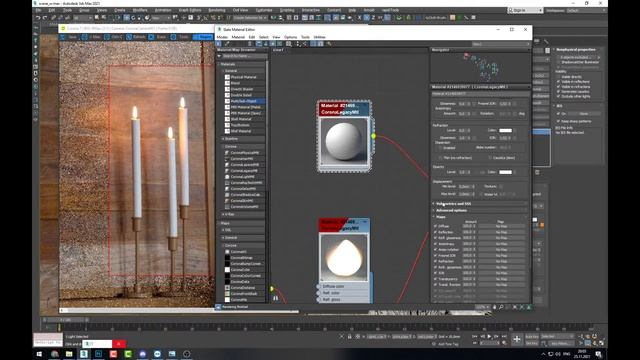Click the Windows Start button
Image resolution: width=640 pixels, height=360 pixels.
pyautogui.click(x=39, y=354)
